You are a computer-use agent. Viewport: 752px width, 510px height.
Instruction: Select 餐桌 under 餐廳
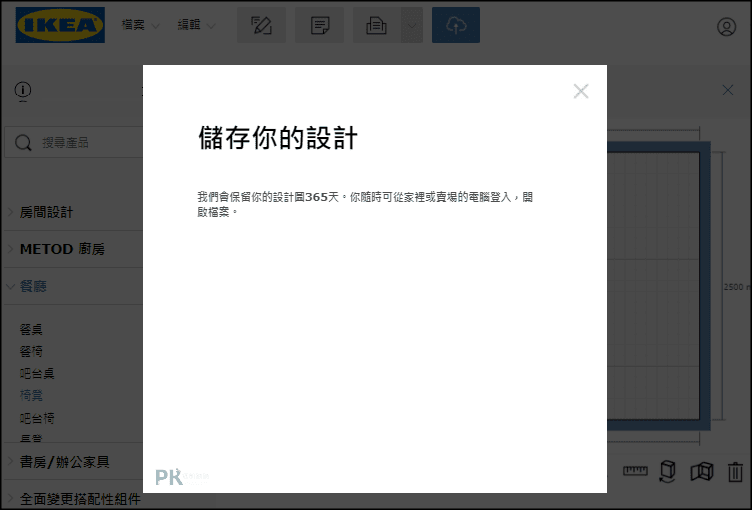31,329
